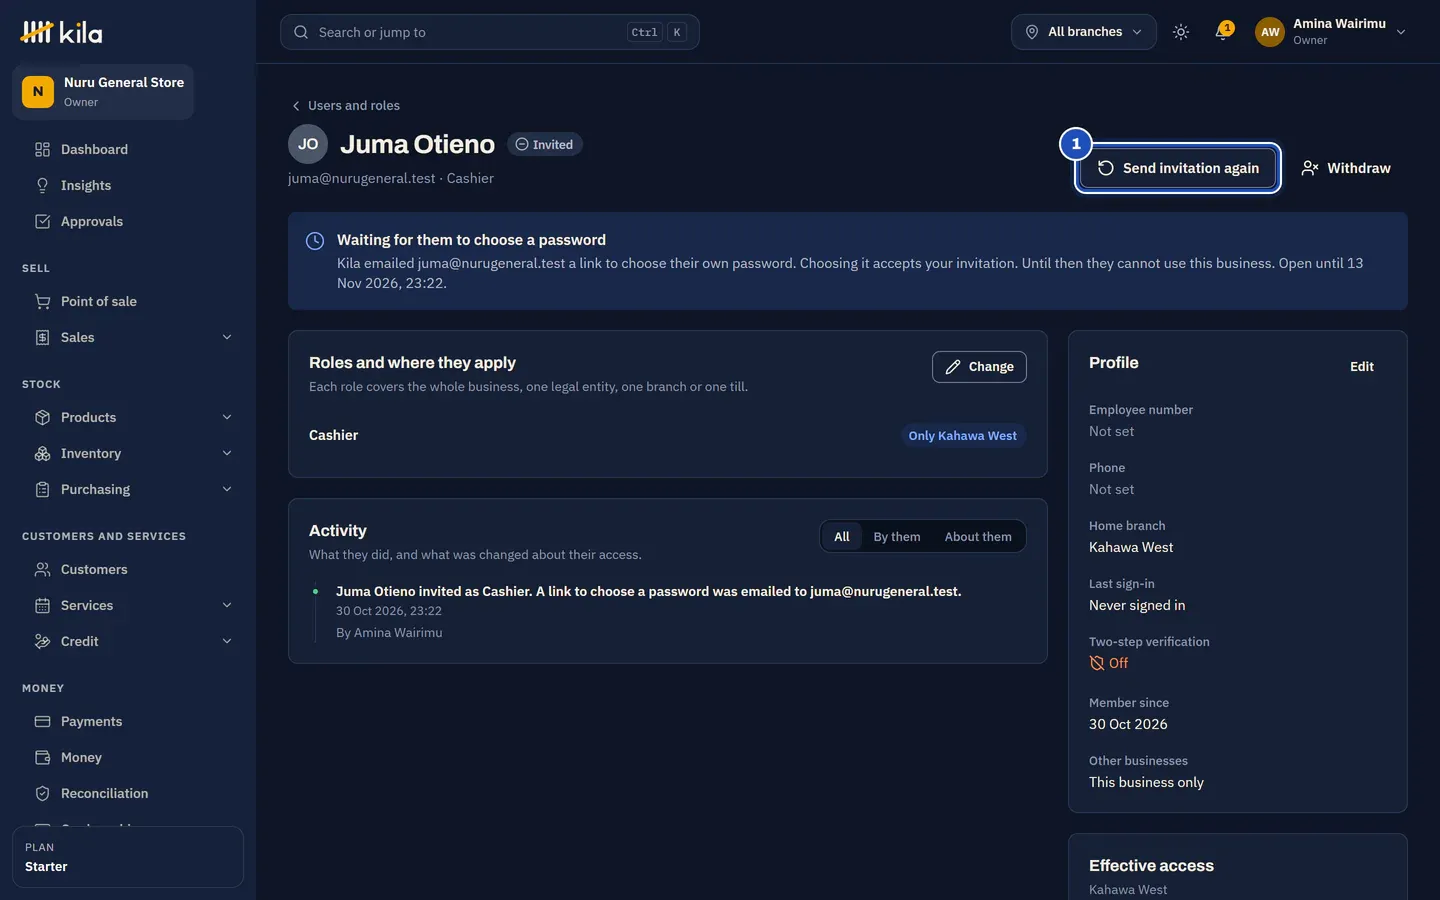The height and width of the screenshot is (900, 1440).
Task: Filter activity to About them
Action: pos(978,537)
